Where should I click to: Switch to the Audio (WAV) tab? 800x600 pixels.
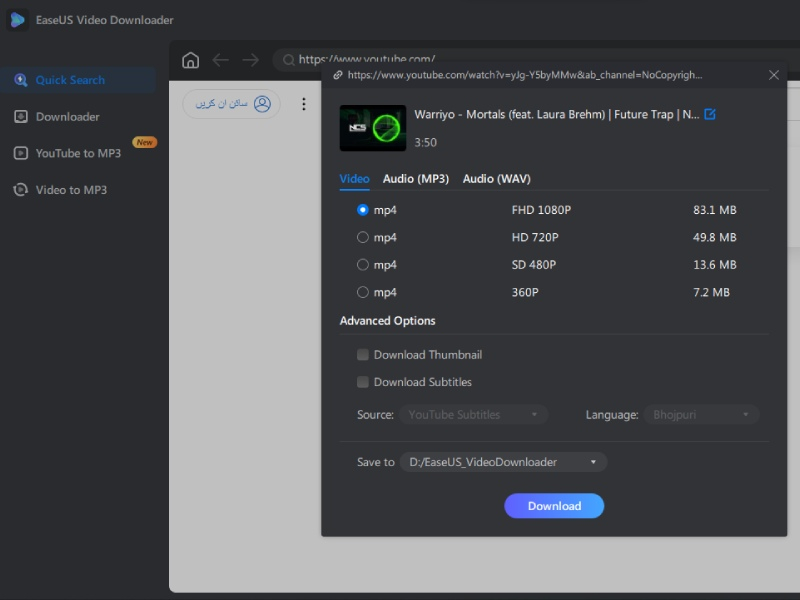tap(496, 179)
